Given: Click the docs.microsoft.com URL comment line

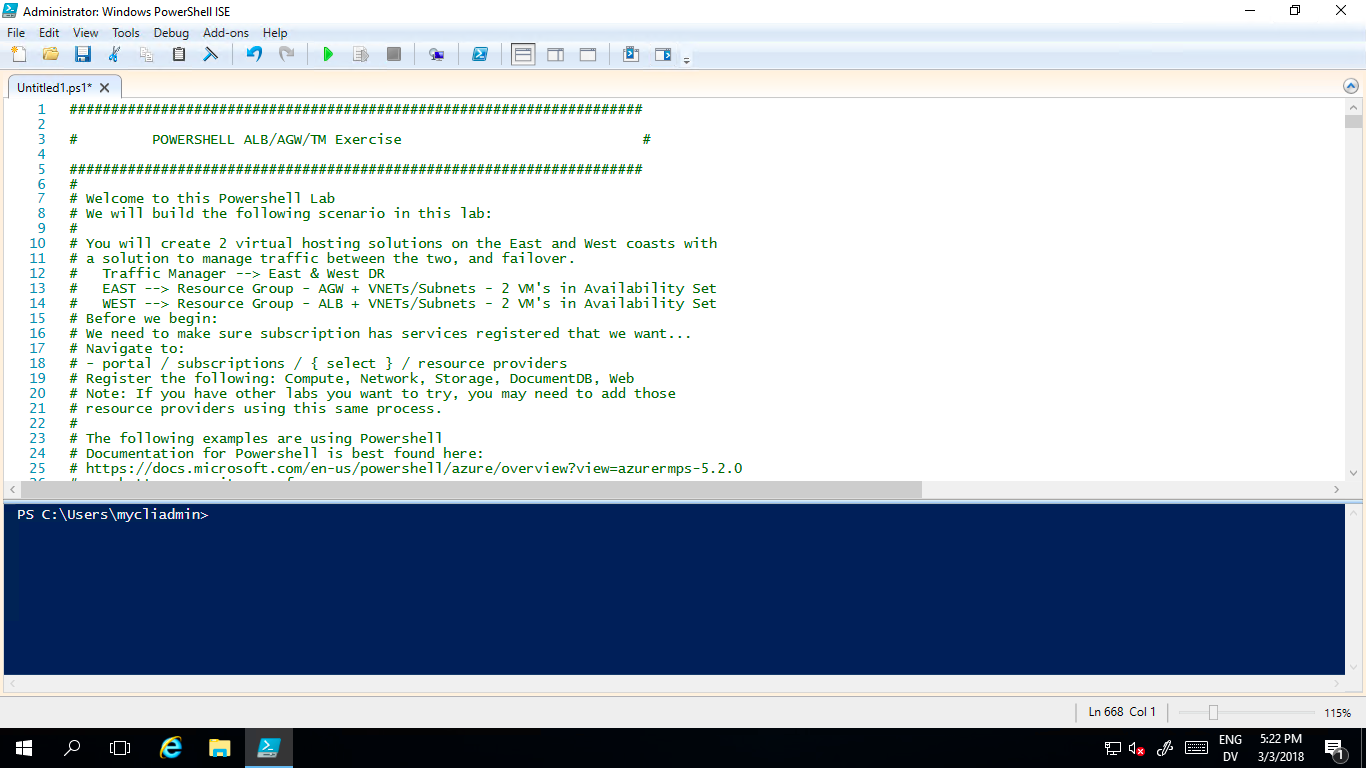Looking at the screenshot, I should 406,468.
